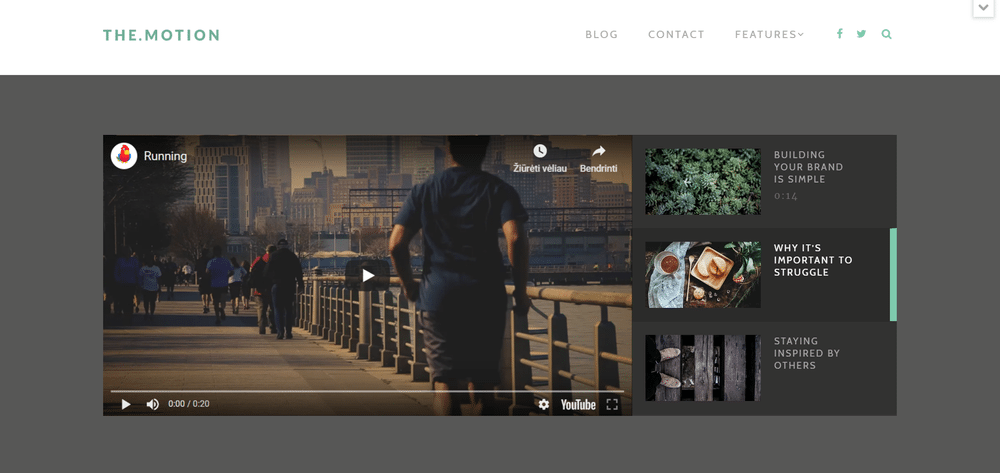1000x473 pixels.
Task: Select the shoes on planks thumbnail
Action: click(x=703, y=368)
